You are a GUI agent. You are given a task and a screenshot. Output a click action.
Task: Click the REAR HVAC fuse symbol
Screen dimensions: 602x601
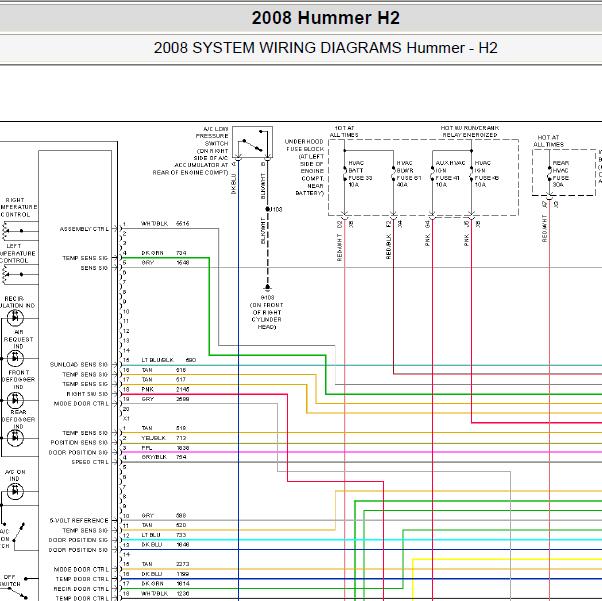[550, 174]
